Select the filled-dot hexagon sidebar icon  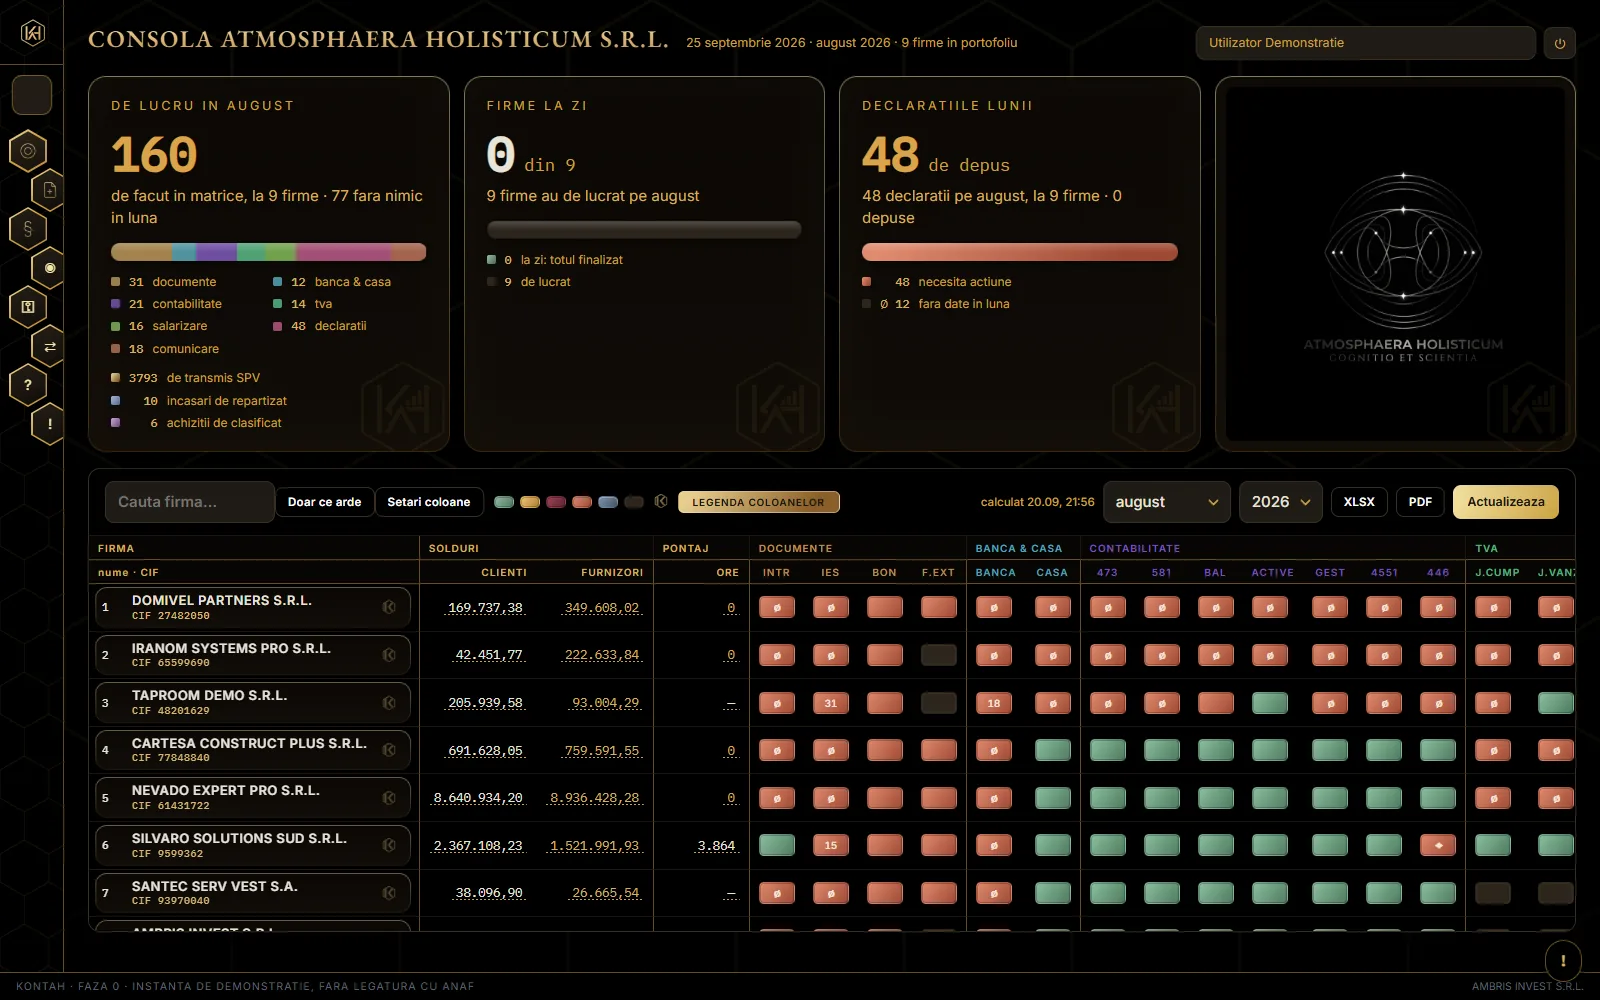coord(50,268)
